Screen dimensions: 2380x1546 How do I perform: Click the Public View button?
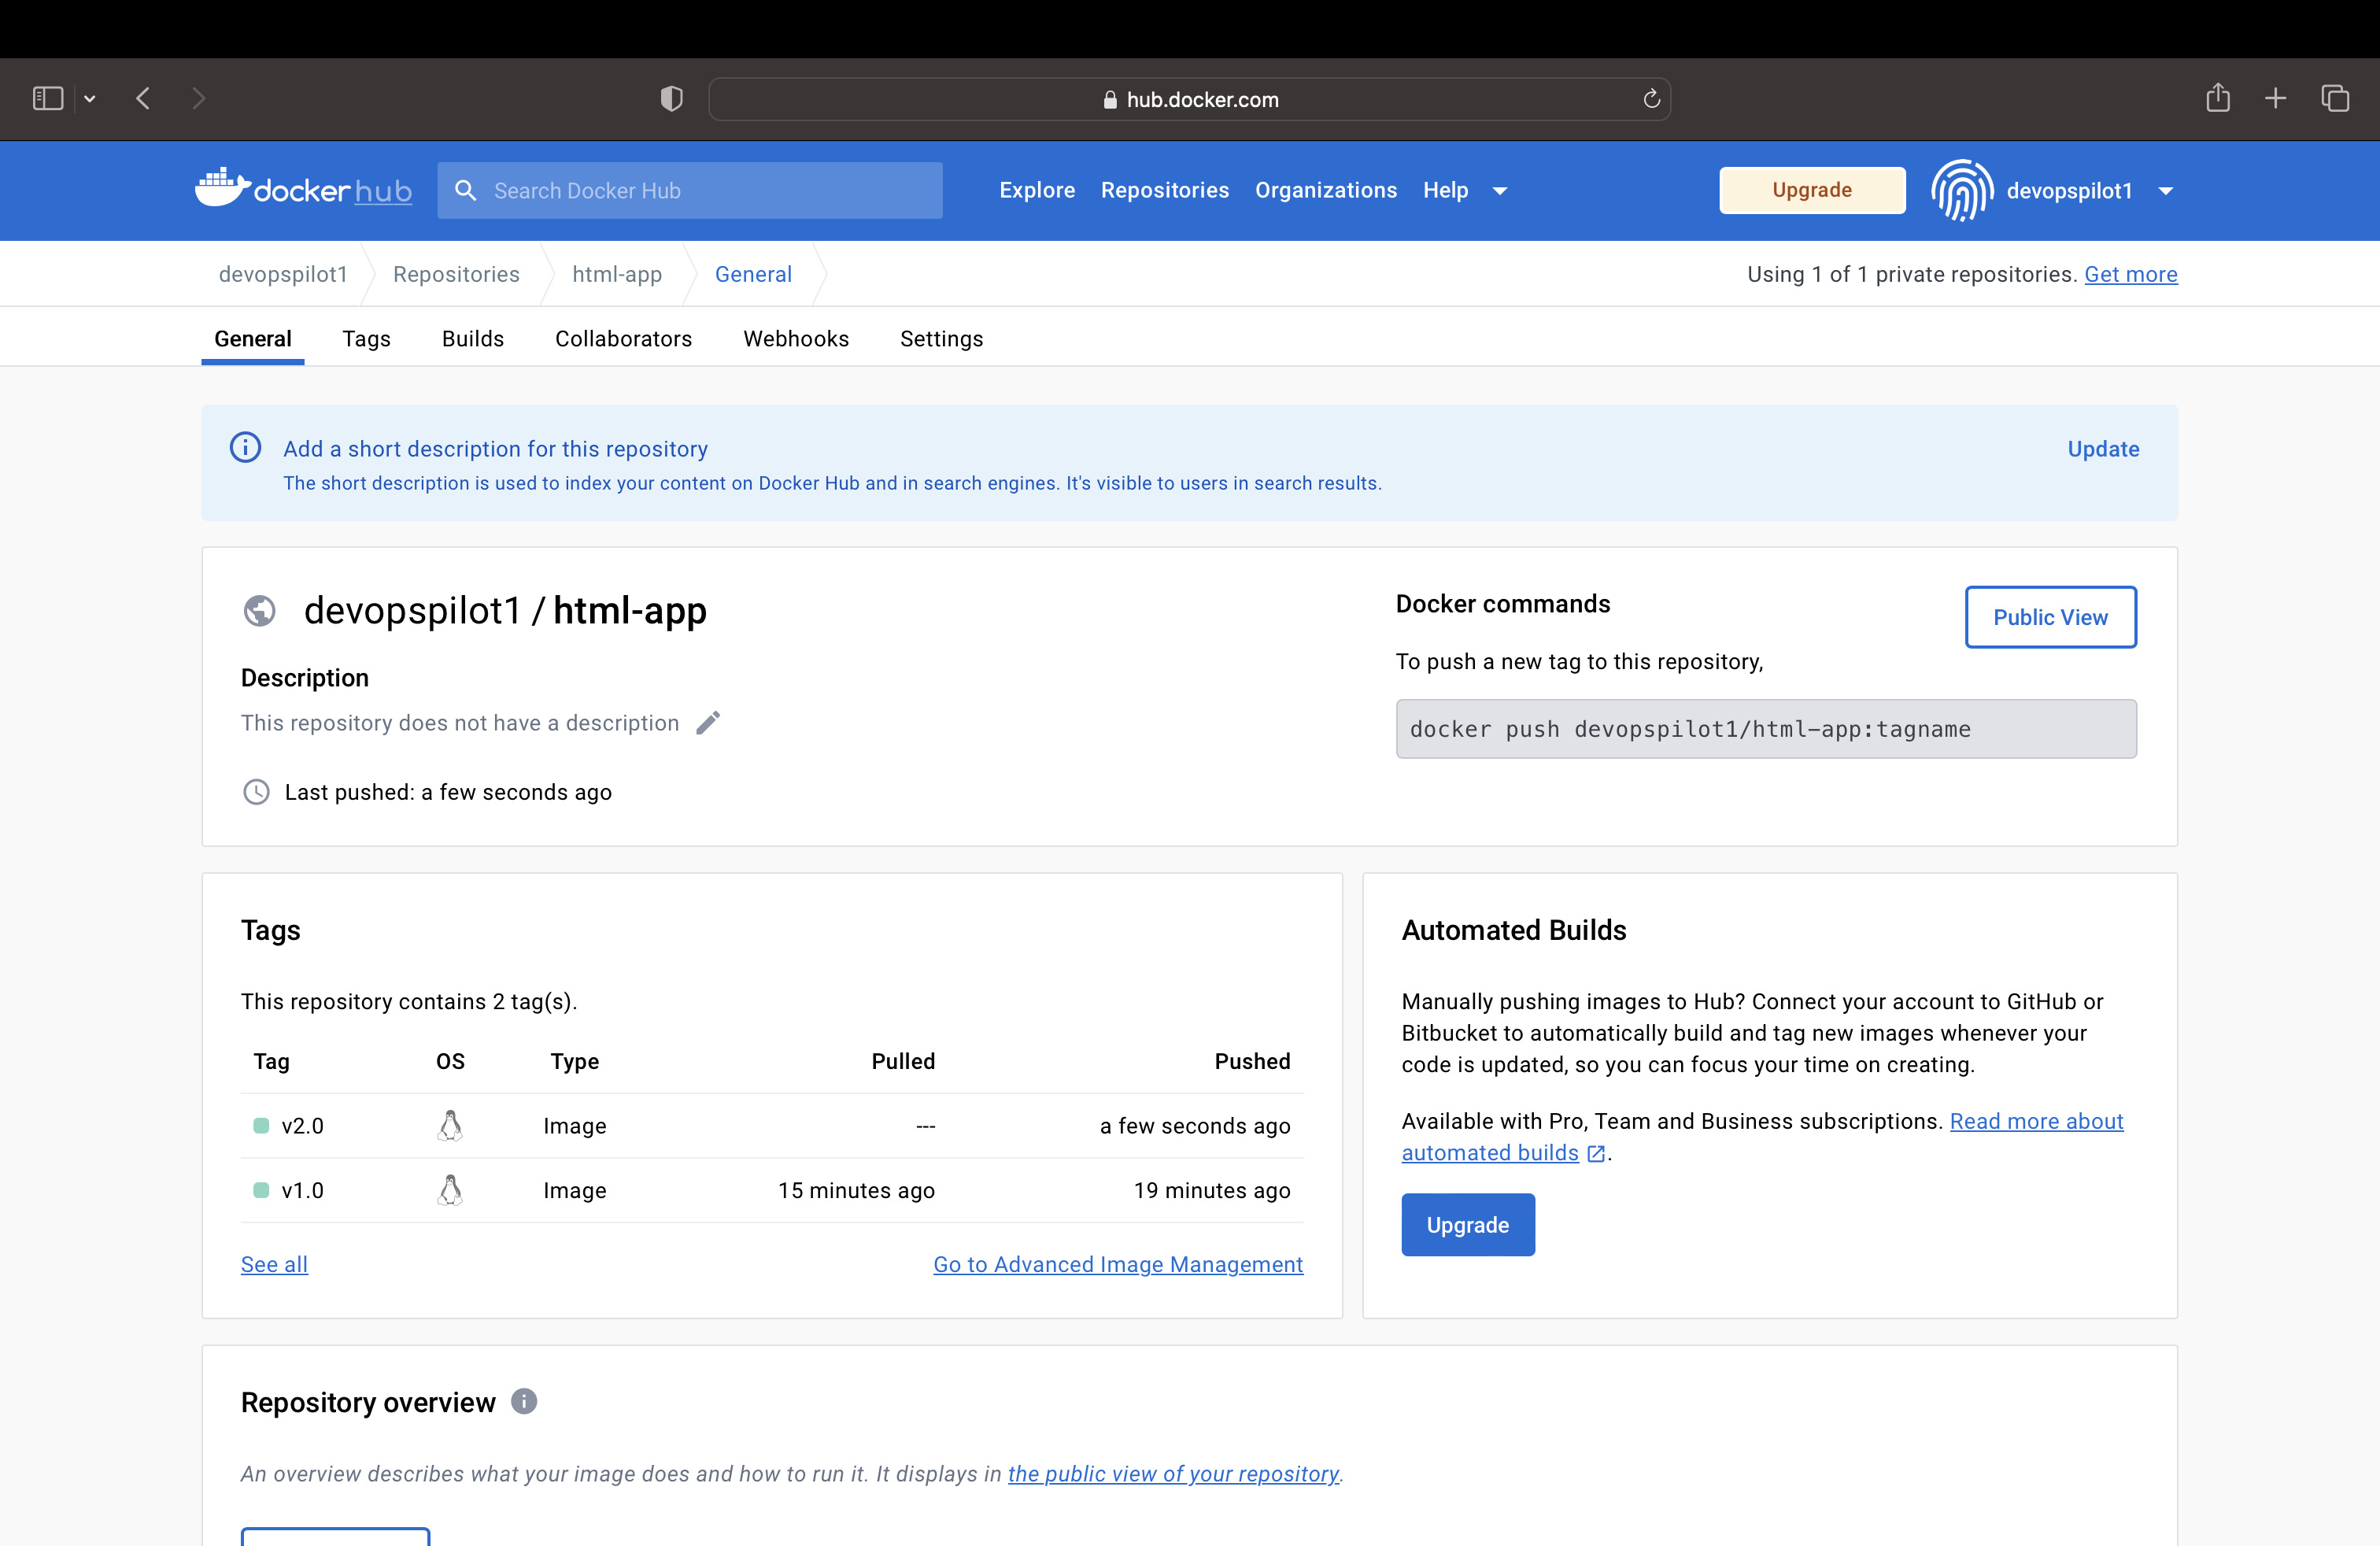[x=2050, y=617]
